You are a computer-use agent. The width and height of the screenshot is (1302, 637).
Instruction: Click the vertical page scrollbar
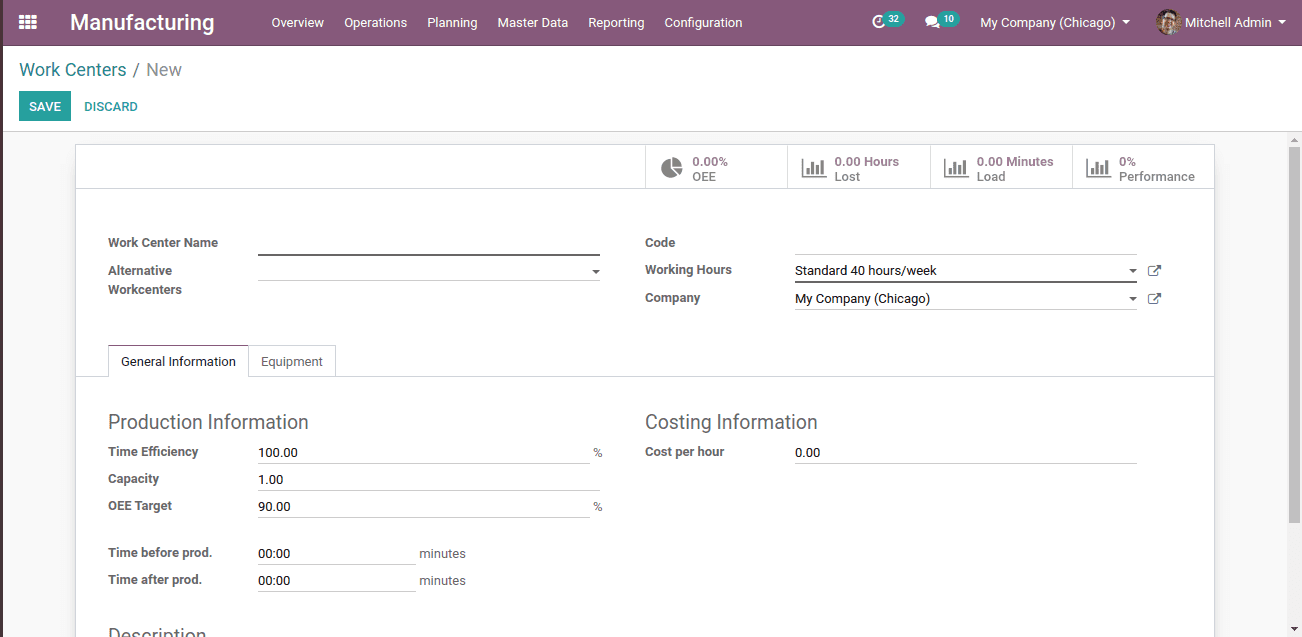[x=1294, y=334]
